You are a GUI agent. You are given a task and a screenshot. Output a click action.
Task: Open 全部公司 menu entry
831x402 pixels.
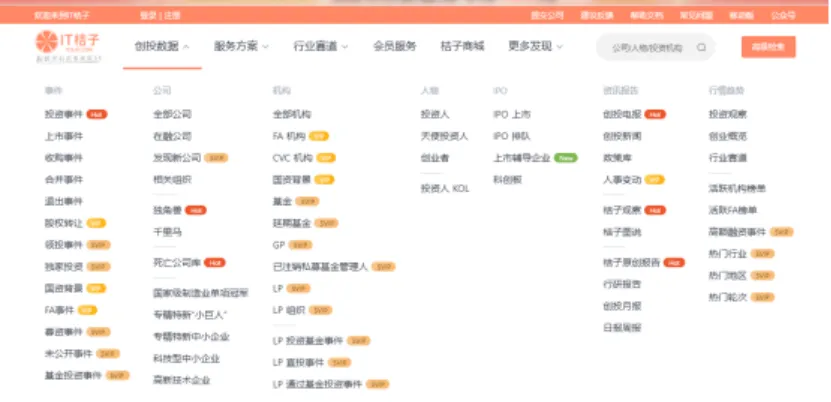click(x=172, y=114)
